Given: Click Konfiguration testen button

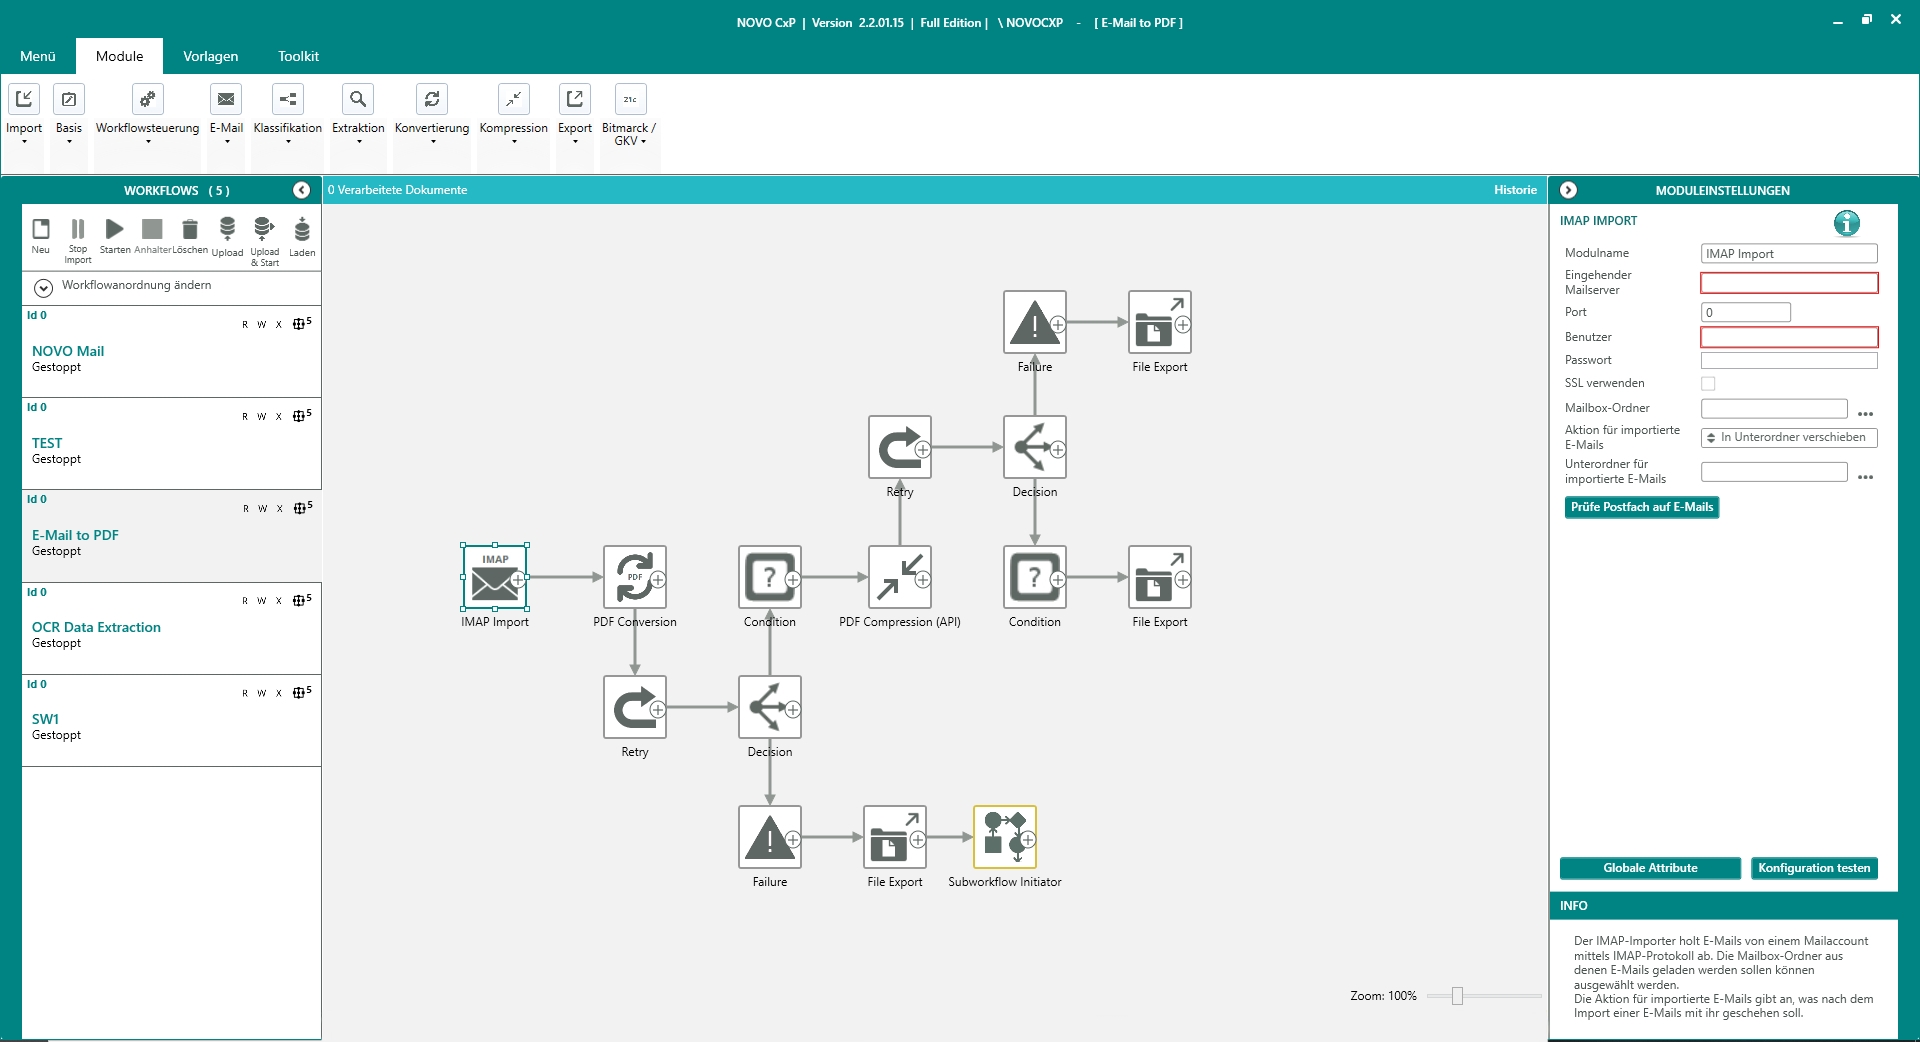Looking at the screenshot, I should click(1814, 868).
